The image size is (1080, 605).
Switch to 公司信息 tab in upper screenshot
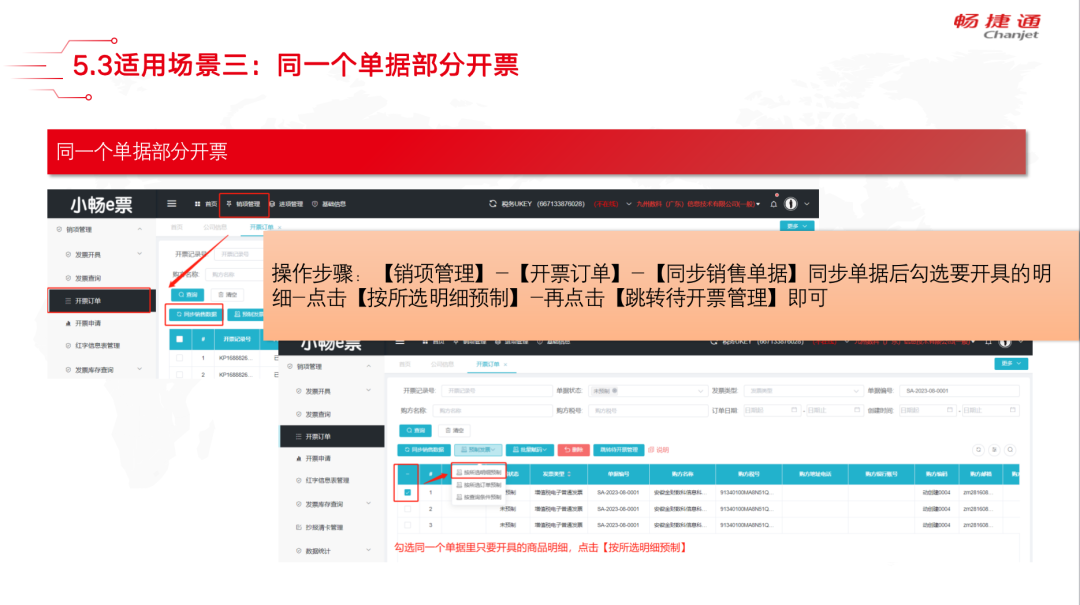coord(215,227)
